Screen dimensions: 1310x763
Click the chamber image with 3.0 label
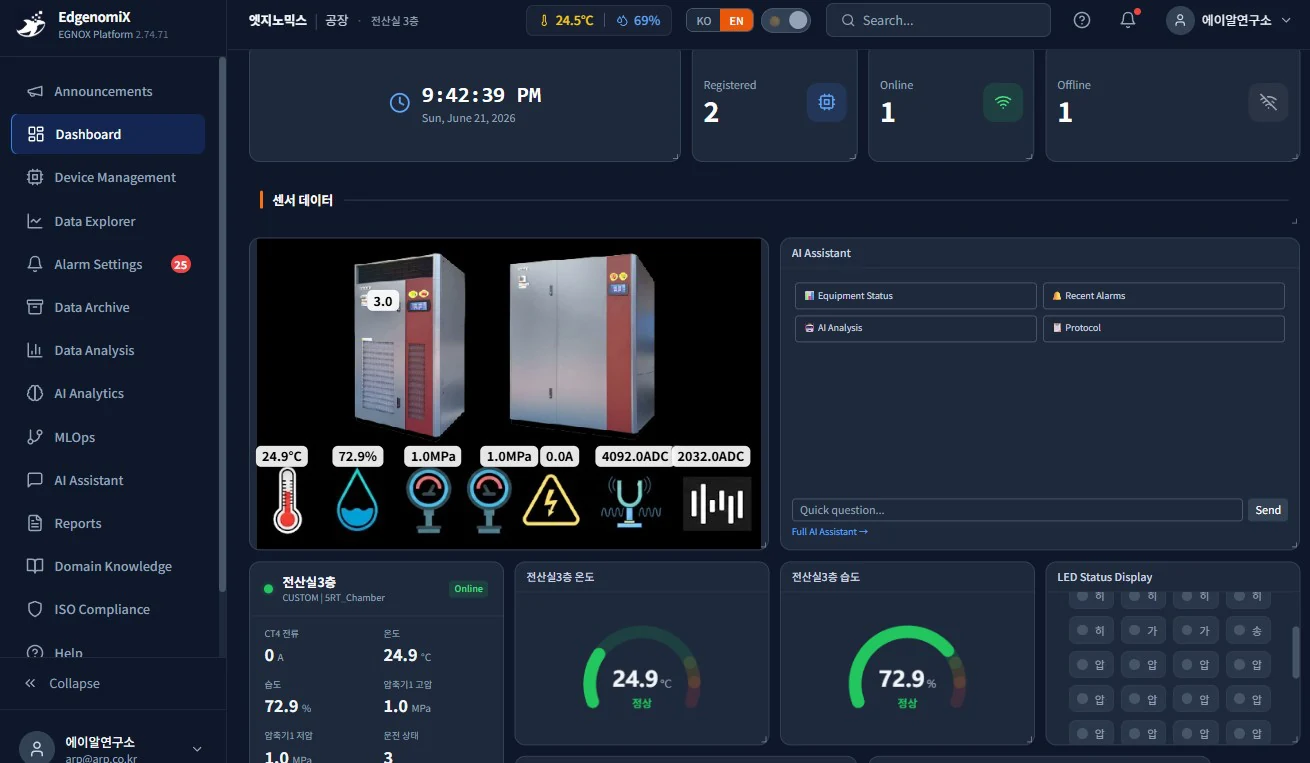(410, 346)
